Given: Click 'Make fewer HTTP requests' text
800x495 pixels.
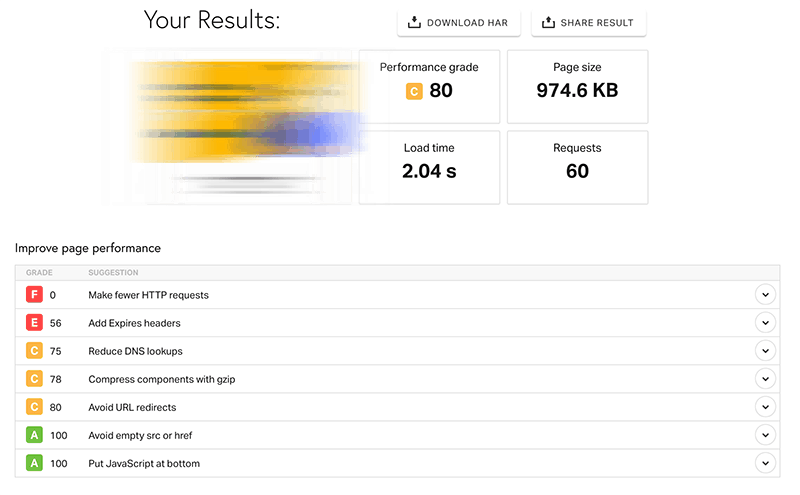Looking at the screenshot, I should [x=148, y=295].
